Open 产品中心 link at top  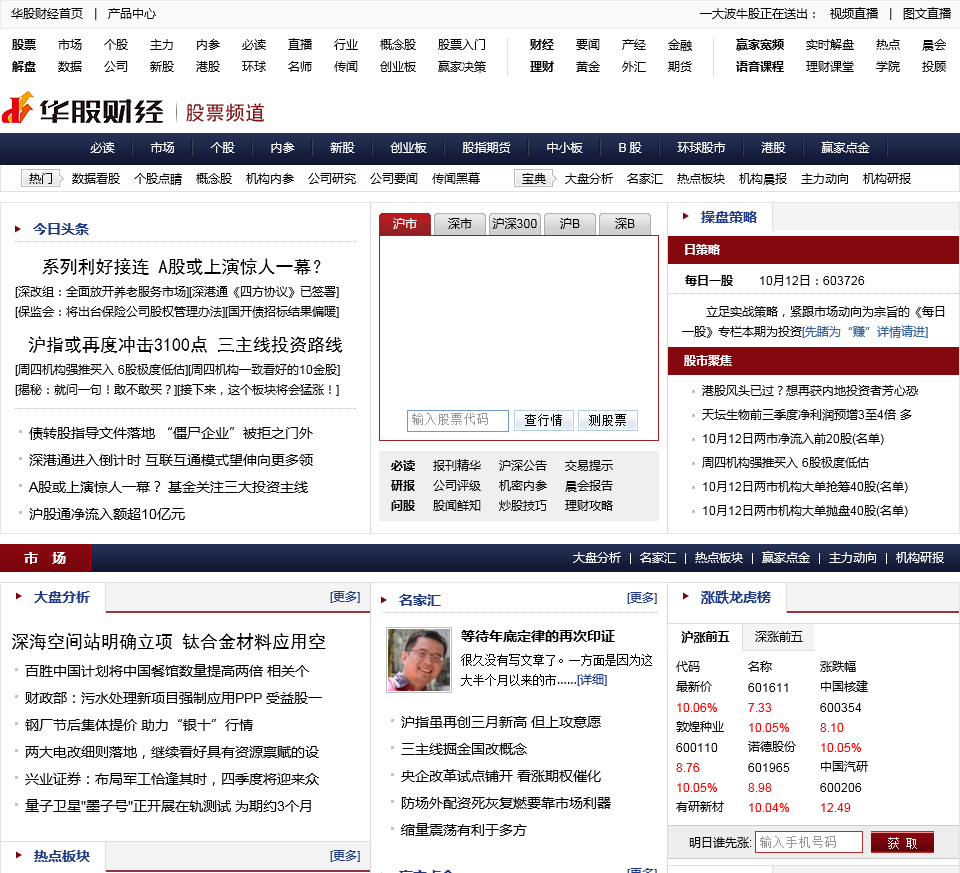pyautogui.click(x=132, y=13)
